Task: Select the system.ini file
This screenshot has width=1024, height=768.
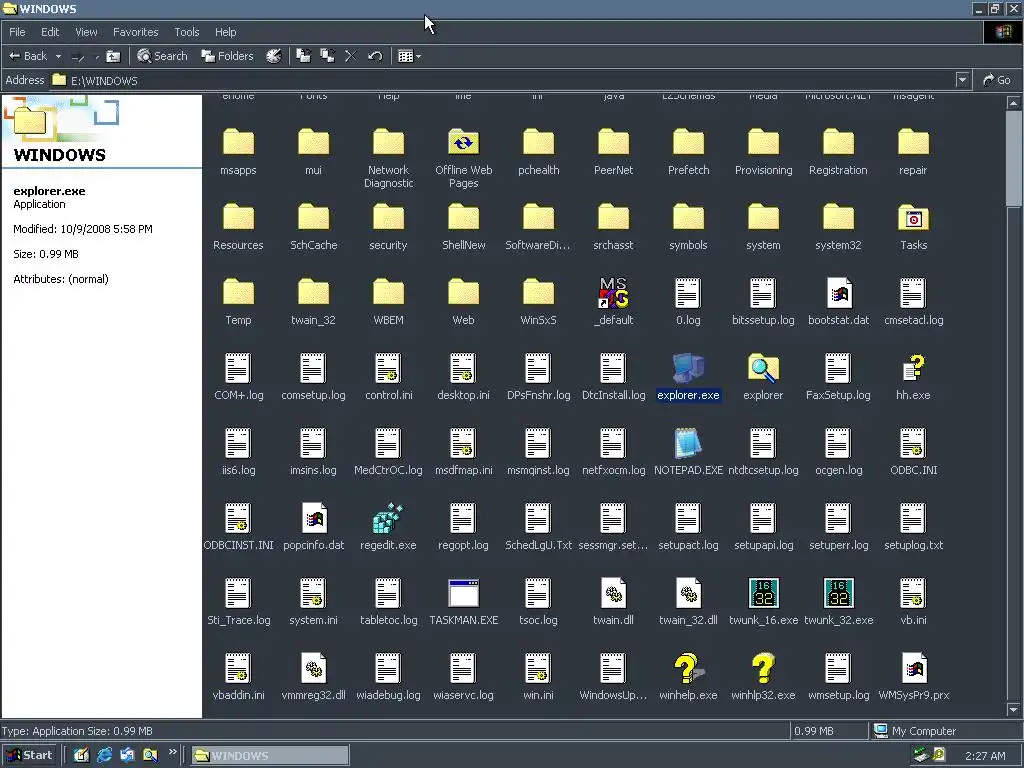Action: tap(313, 603)
